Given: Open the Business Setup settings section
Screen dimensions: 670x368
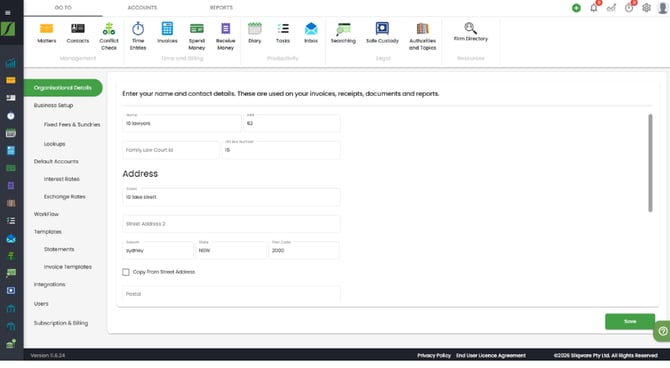Looking at the screenshot, I should 53,105.
